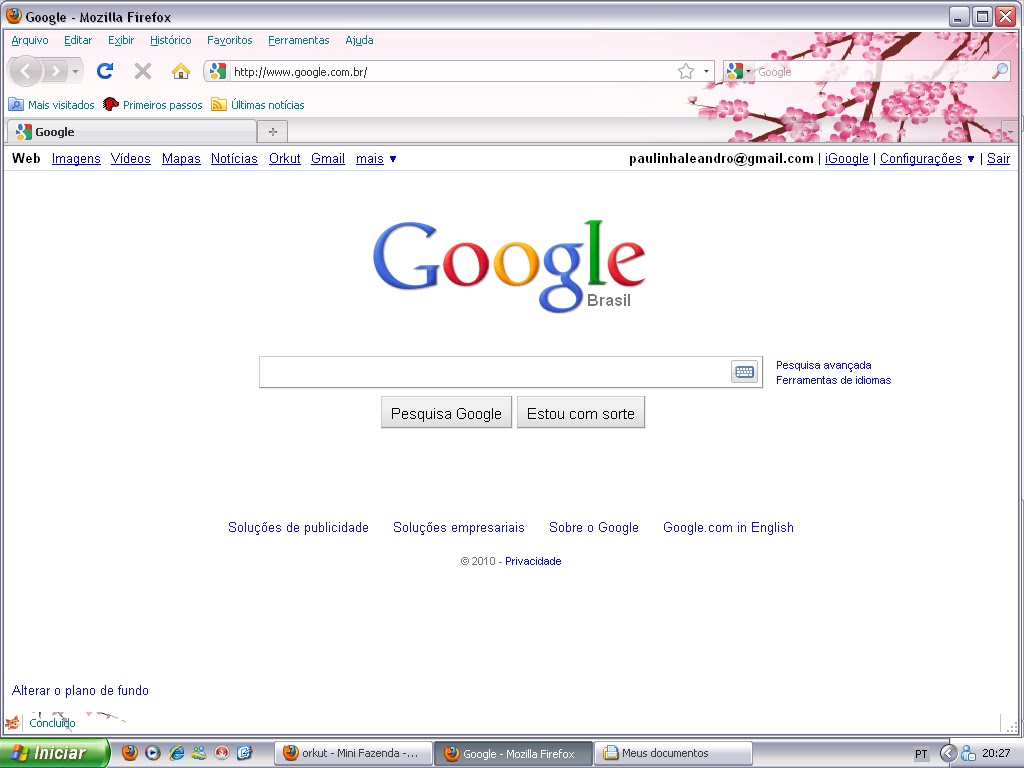Launch Windows Media Player from quick launch
1024x768 pixels.
click(x=153, y=753)
